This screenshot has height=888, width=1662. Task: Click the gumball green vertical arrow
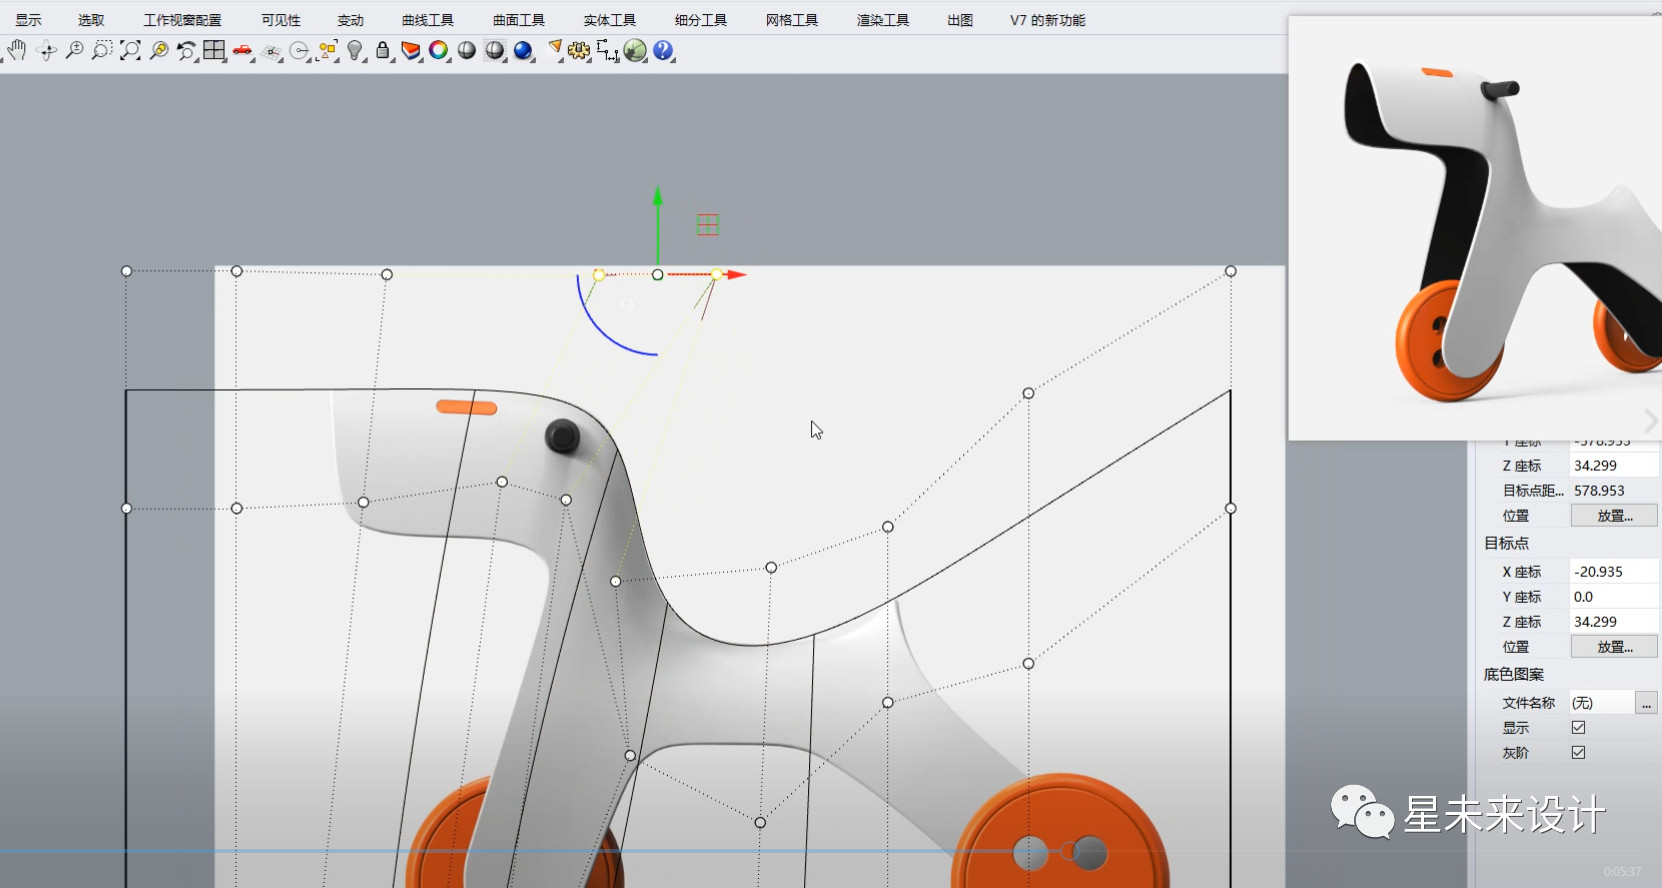pyautogui.click(x=657, y=225)
